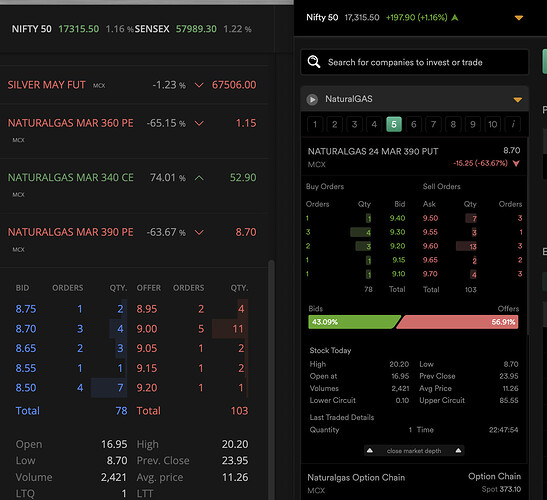
Task: Click the SILVER MAY FUT down chevron
Action: [x=199, y=85]
